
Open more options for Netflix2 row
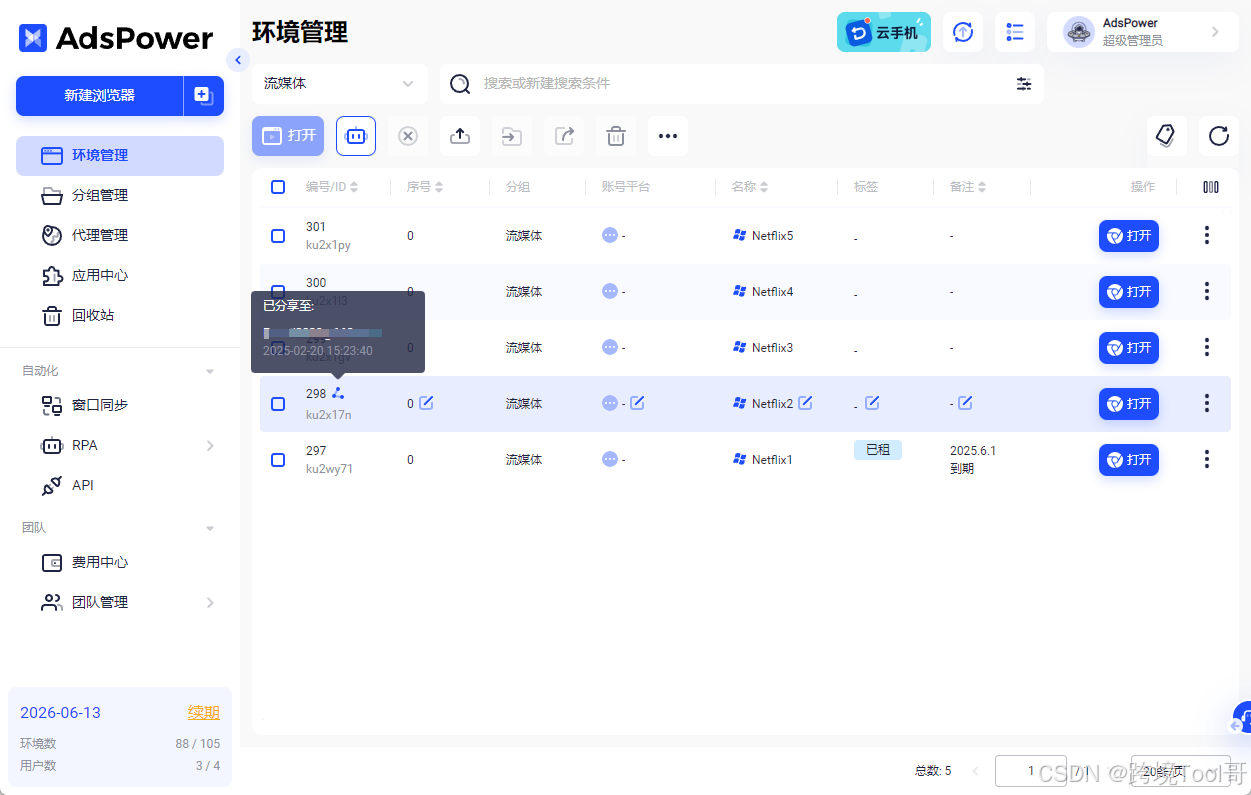(1207, 404)
